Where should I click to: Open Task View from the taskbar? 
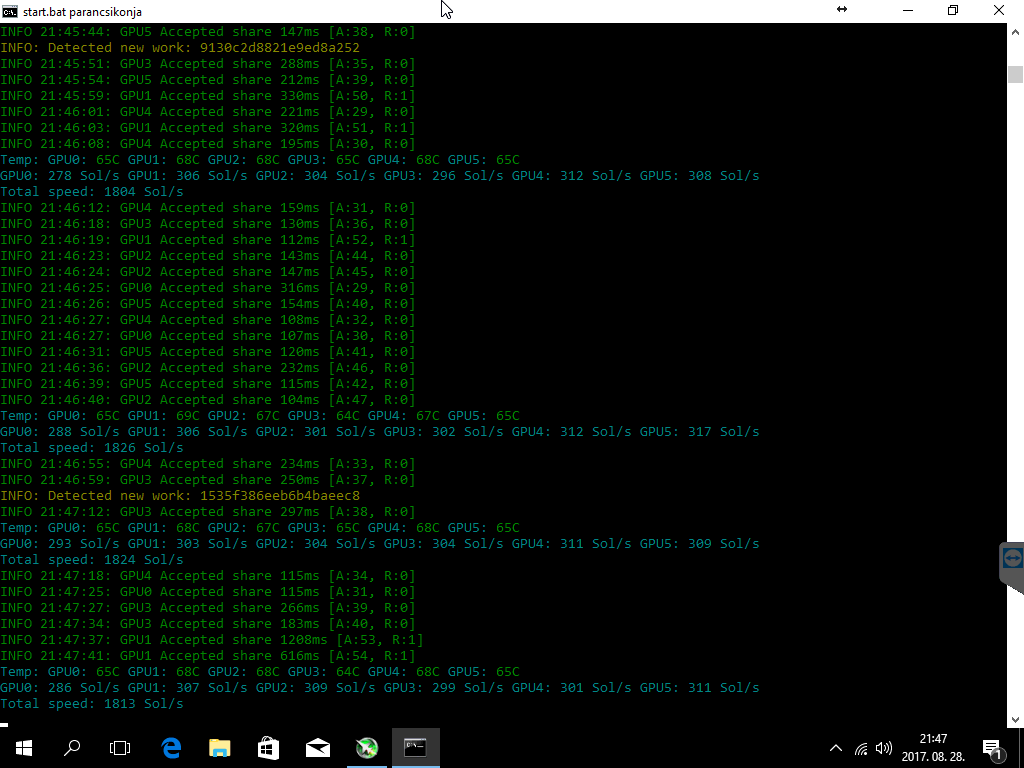120,748
